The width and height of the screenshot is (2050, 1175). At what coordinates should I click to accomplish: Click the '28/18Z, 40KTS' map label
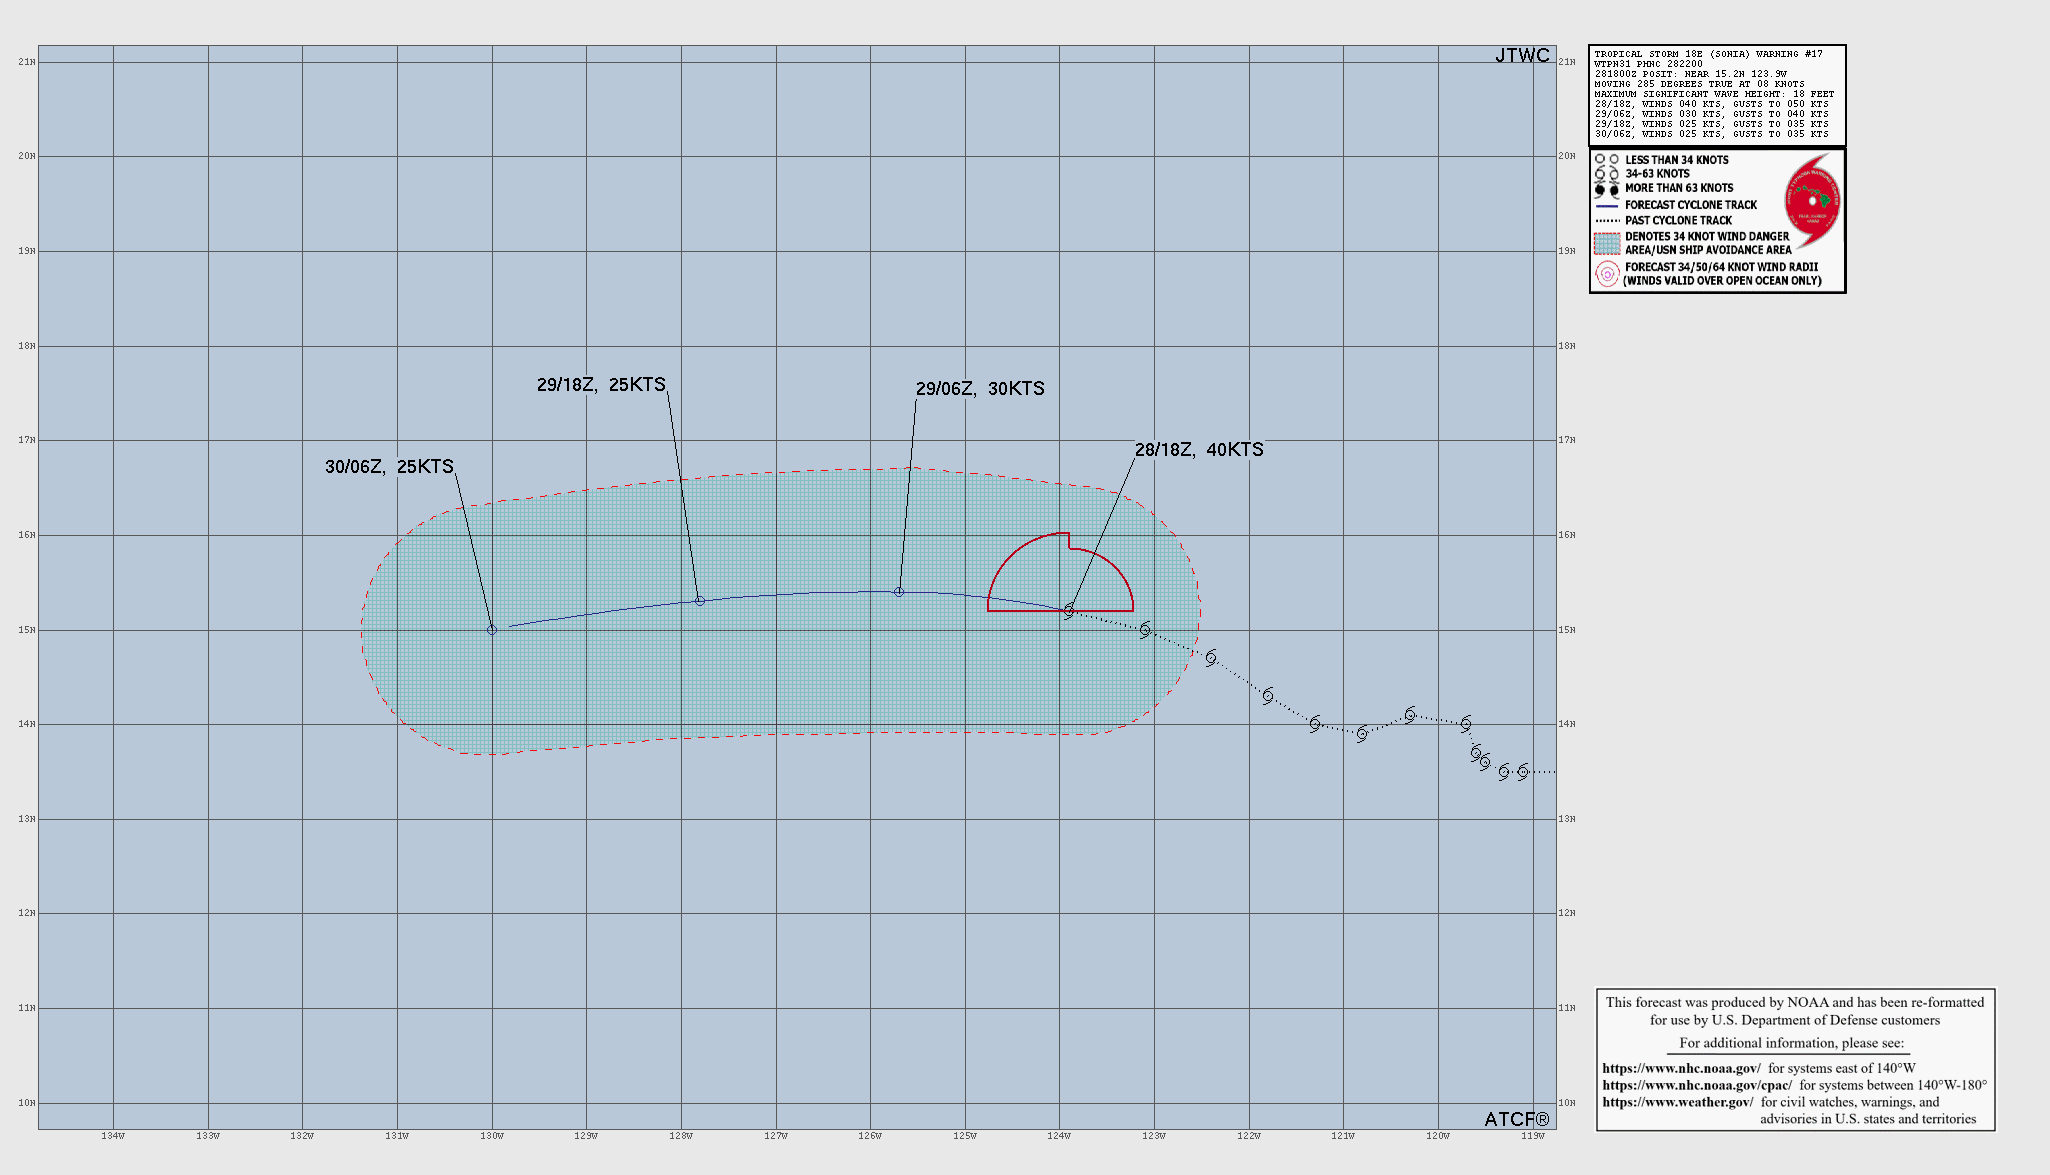tap(1198, 450)
